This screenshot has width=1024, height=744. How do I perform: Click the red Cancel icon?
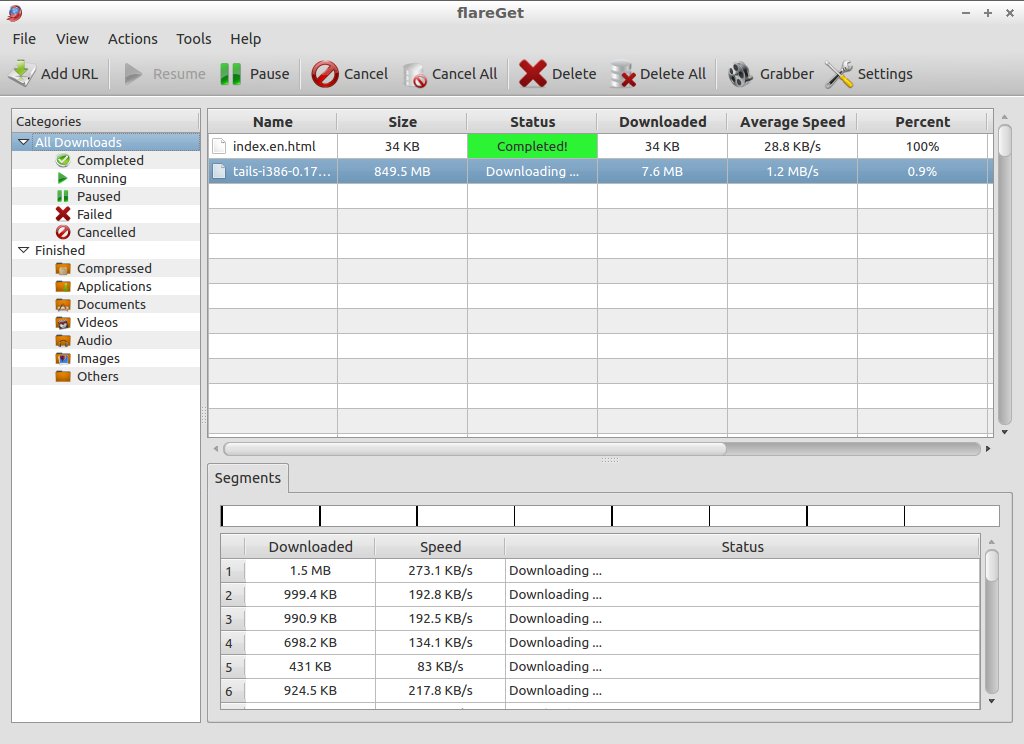click(325, 74)
